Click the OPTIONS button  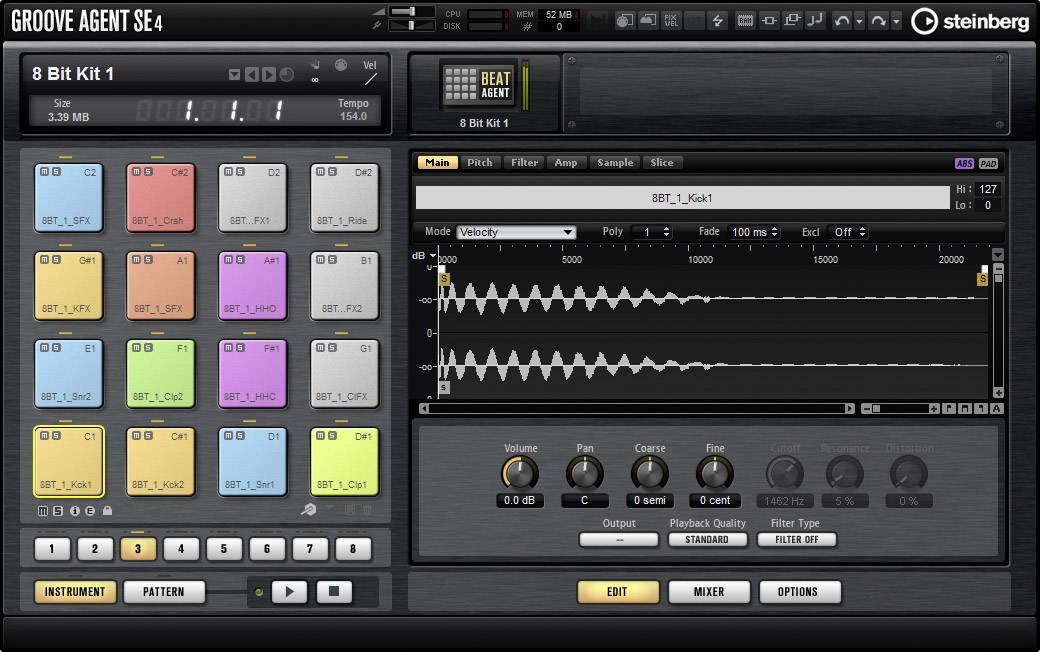pyautogui.click(x=799, y=591)
